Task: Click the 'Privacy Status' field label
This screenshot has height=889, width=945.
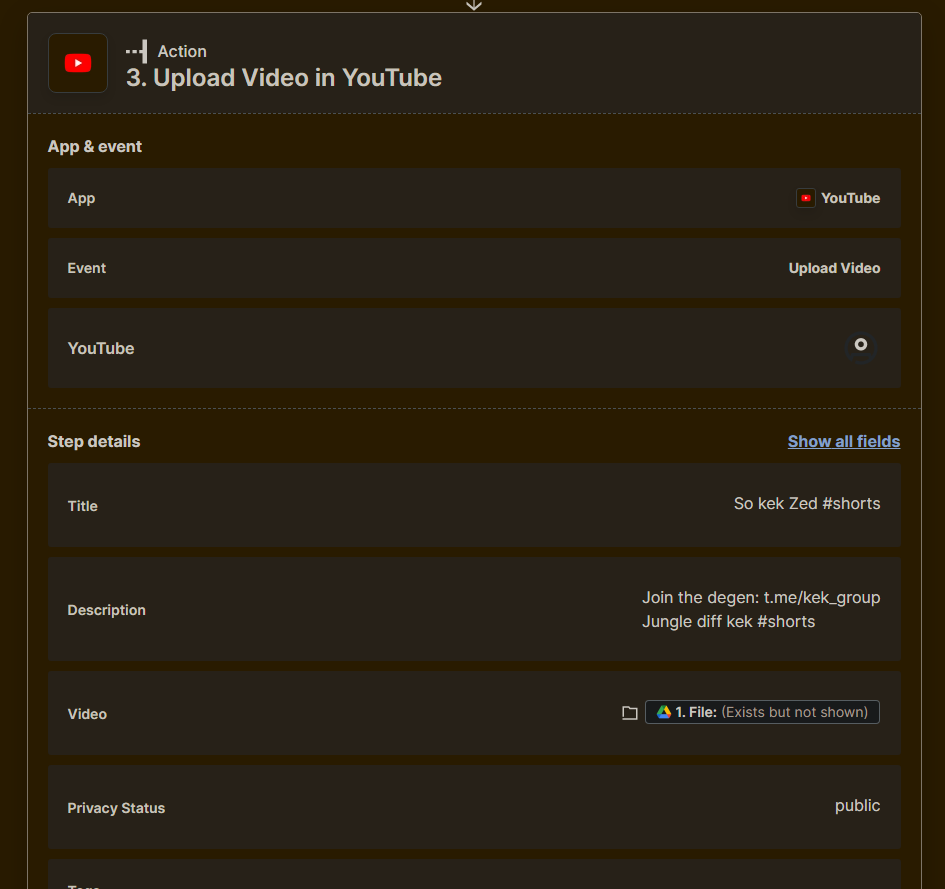Action: click(116, 808)
